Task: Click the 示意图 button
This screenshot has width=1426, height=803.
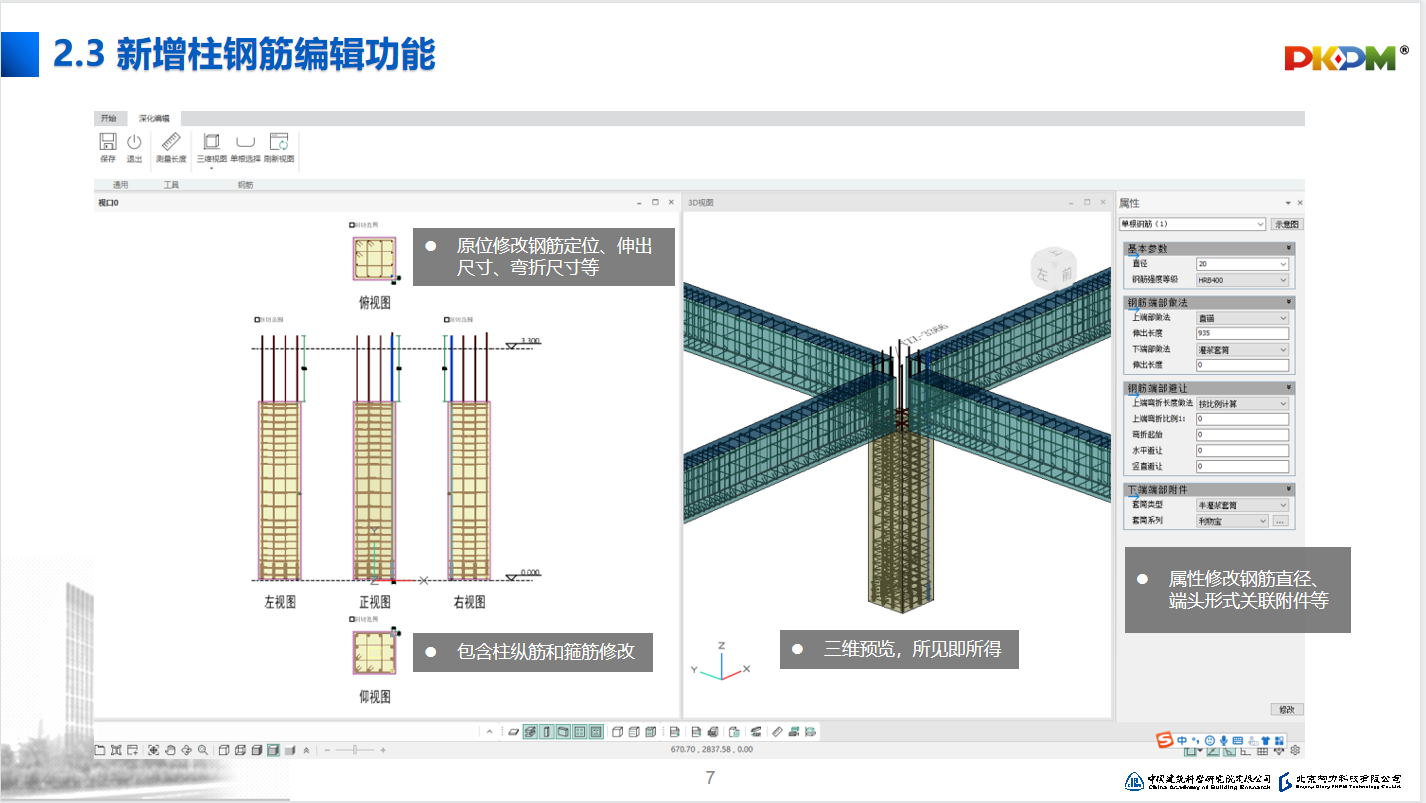Action: [1287, 224]
